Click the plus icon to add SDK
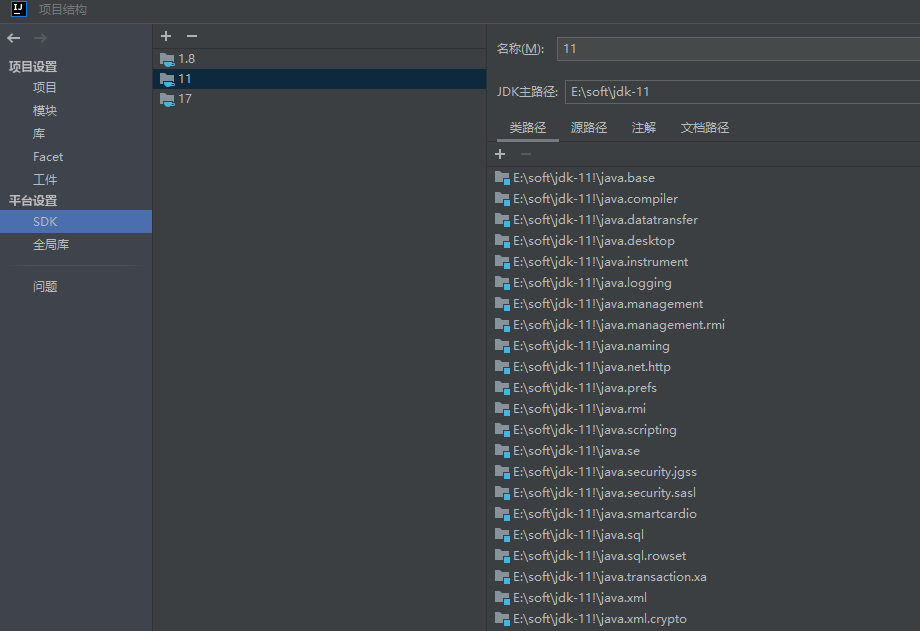920x631 pixels. click(x=166, y=36)
